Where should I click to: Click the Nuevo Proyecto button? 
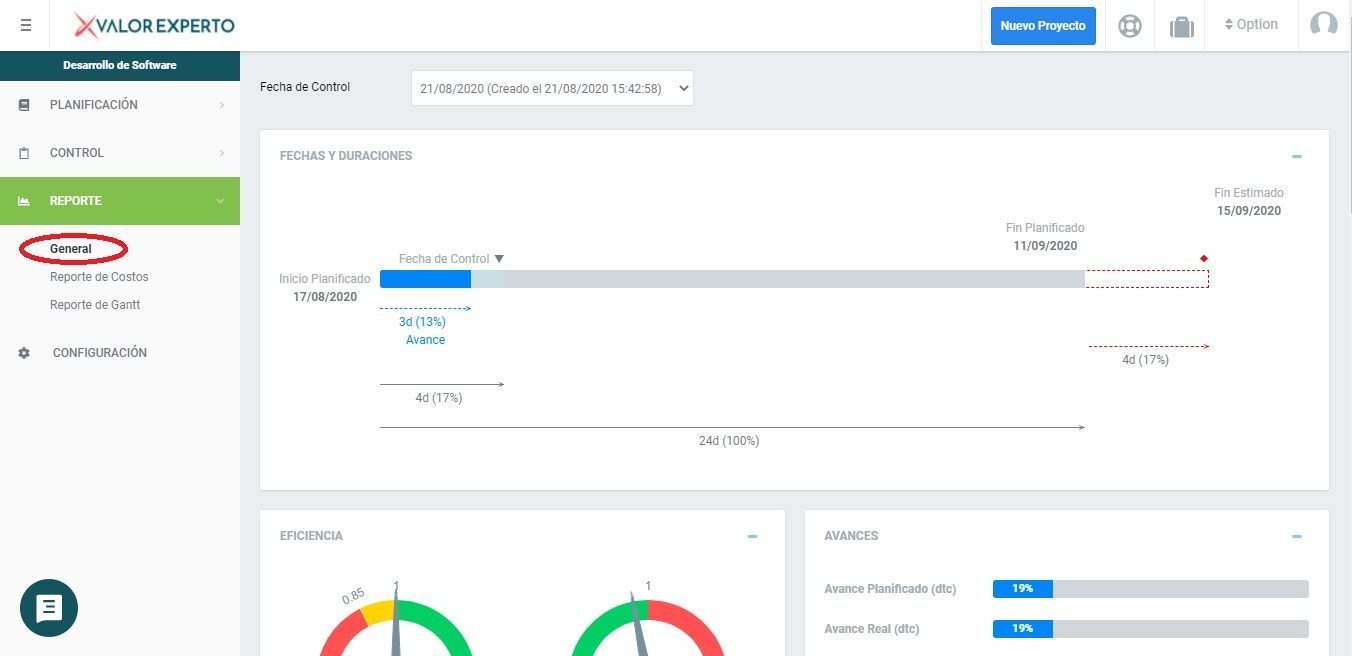(1043, 26)
